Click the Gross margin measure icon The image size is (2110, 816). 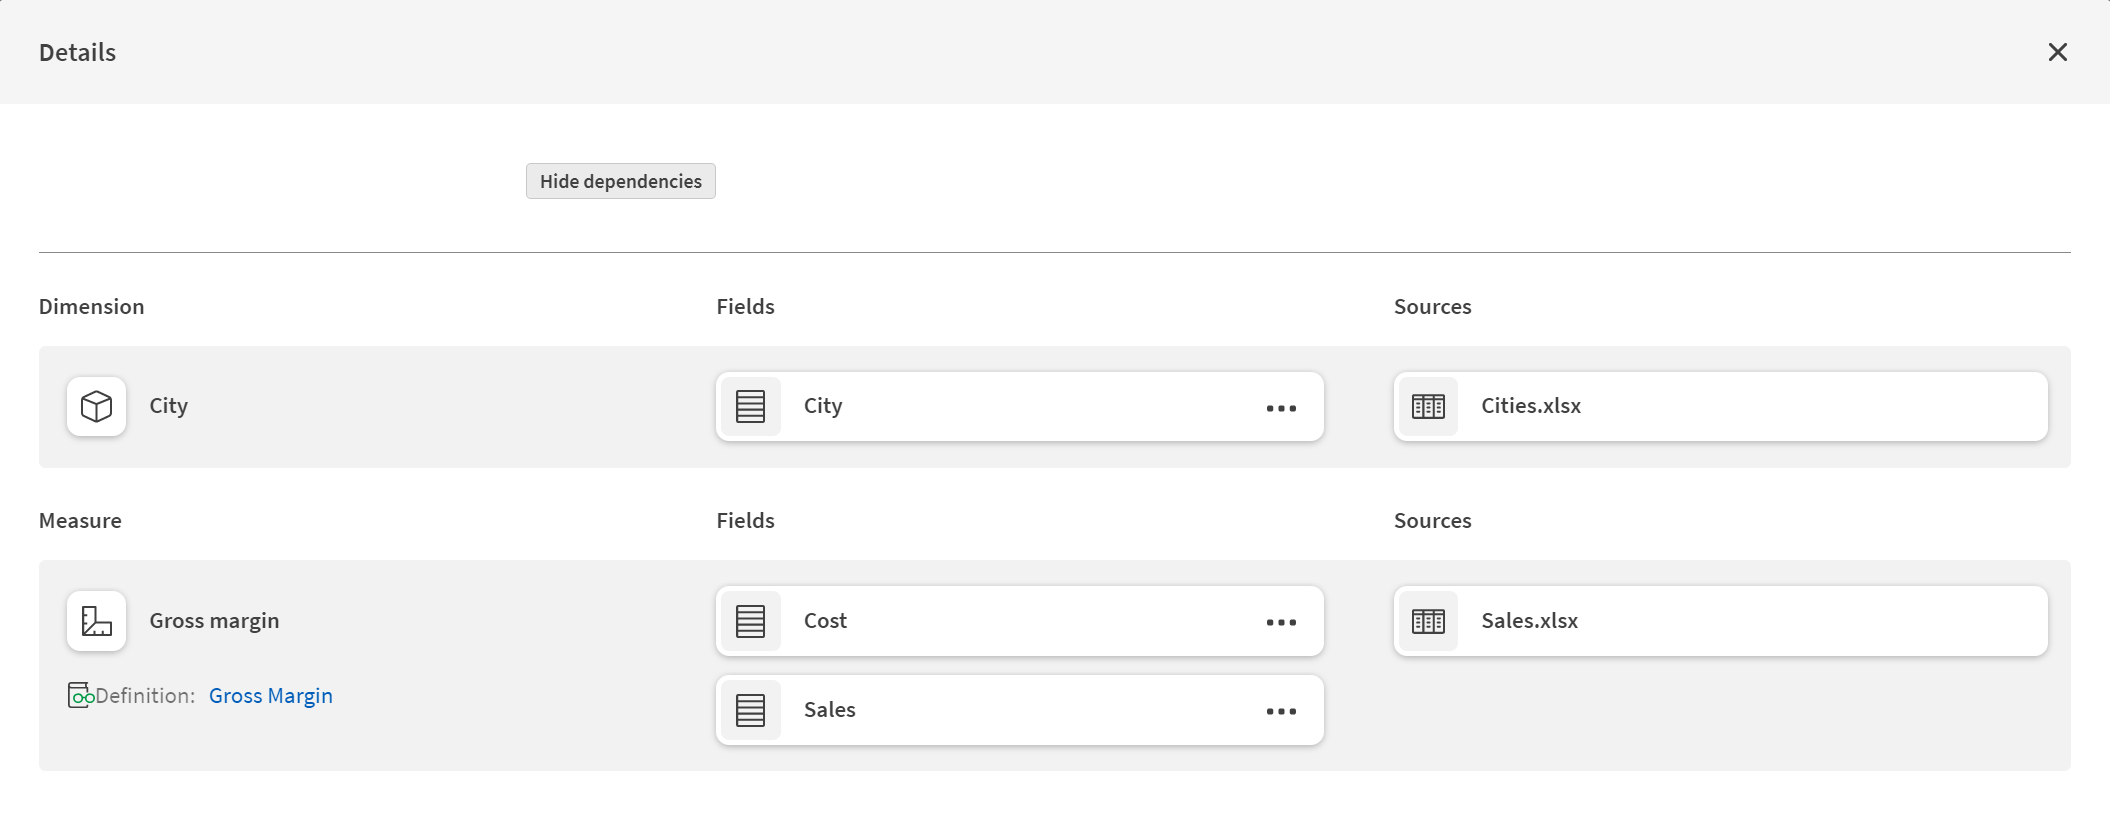click(97, 621)
